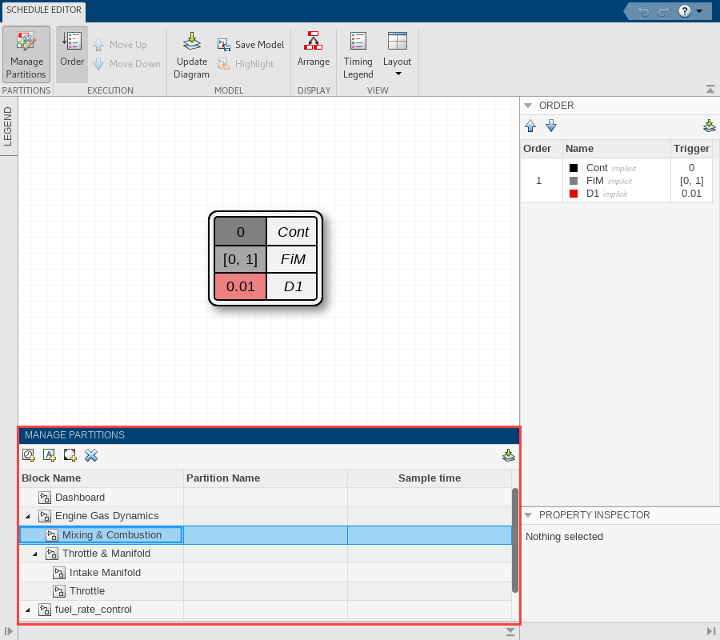Collapse the Property Inspector section
The height and width of the screenshot is (640, 720).
[527, 515]
